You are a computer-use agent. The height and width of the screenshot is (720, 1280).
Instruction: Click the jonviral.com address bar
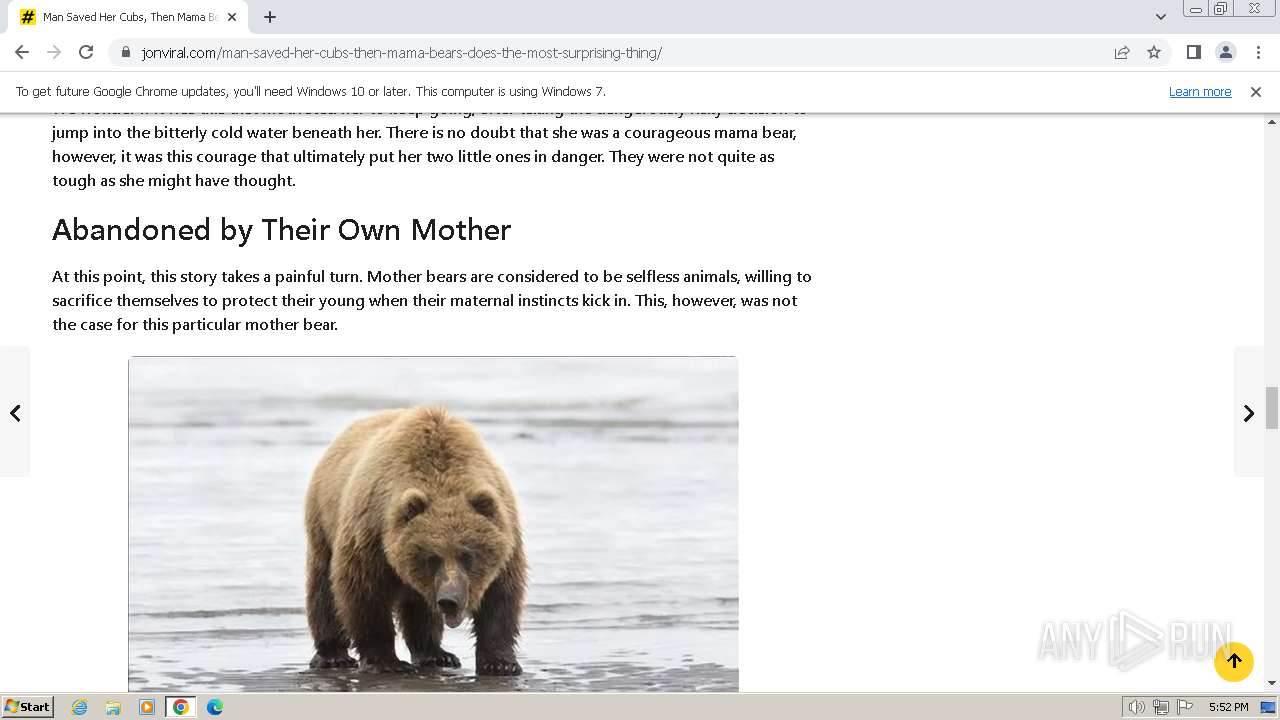point(610,52)
